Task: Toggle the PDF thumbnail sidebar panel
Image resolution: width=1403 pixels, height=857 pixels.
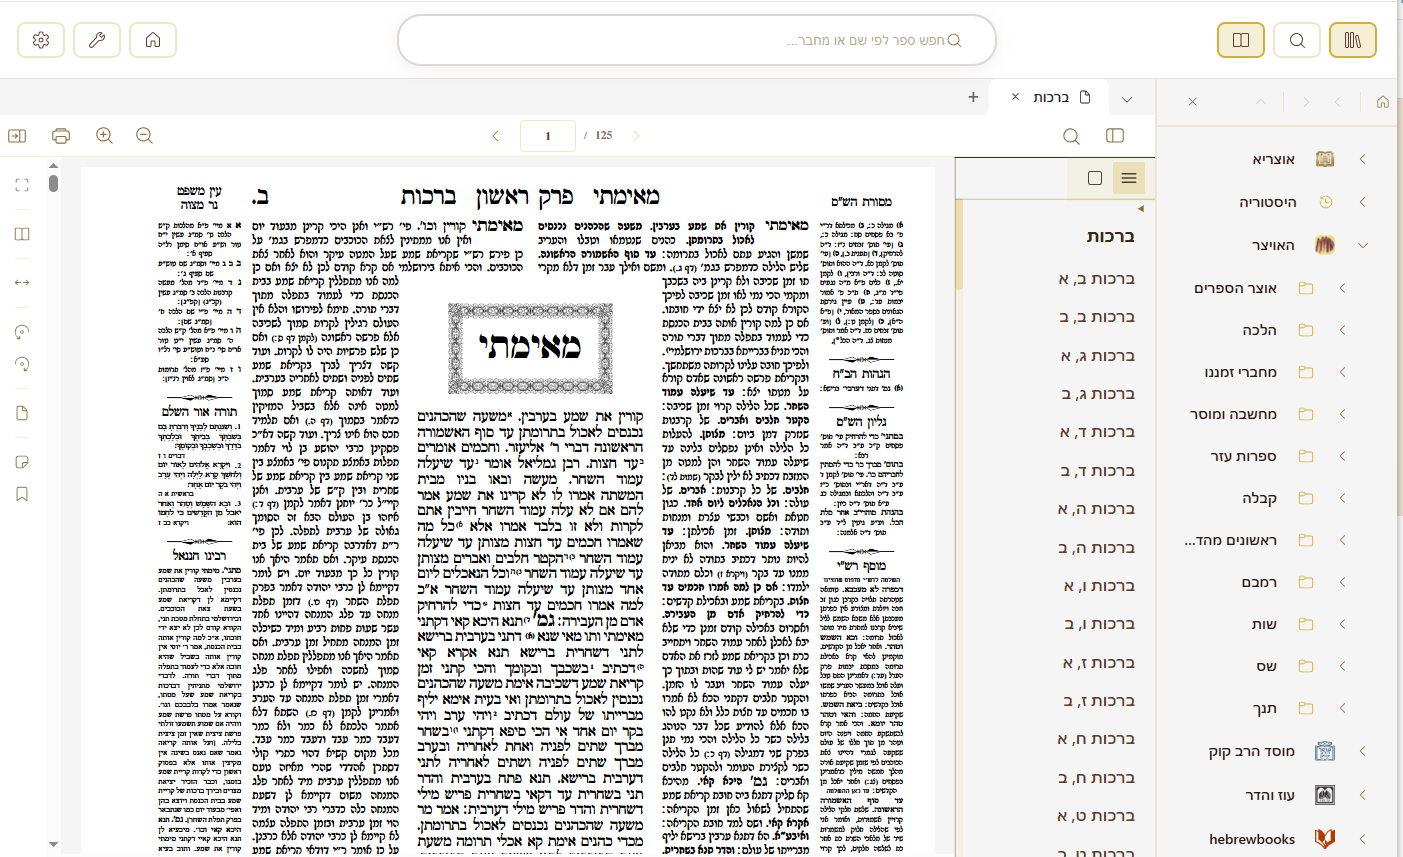Action: [x=16, y=135]
